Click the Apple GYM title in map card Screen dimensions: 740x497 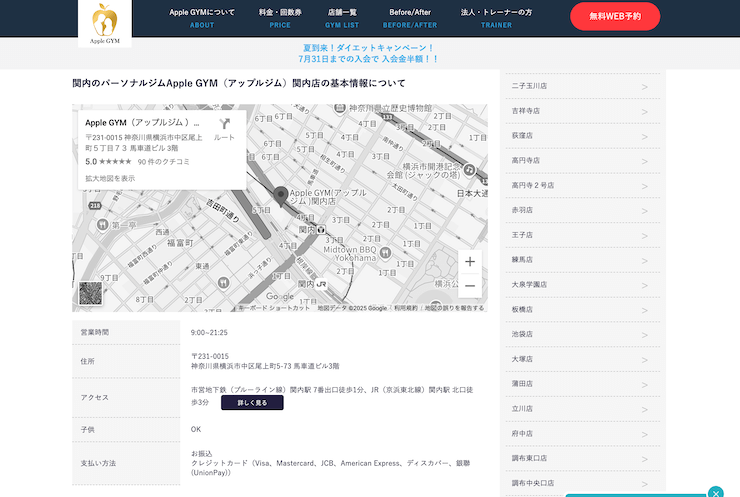[x=142, y=123]
